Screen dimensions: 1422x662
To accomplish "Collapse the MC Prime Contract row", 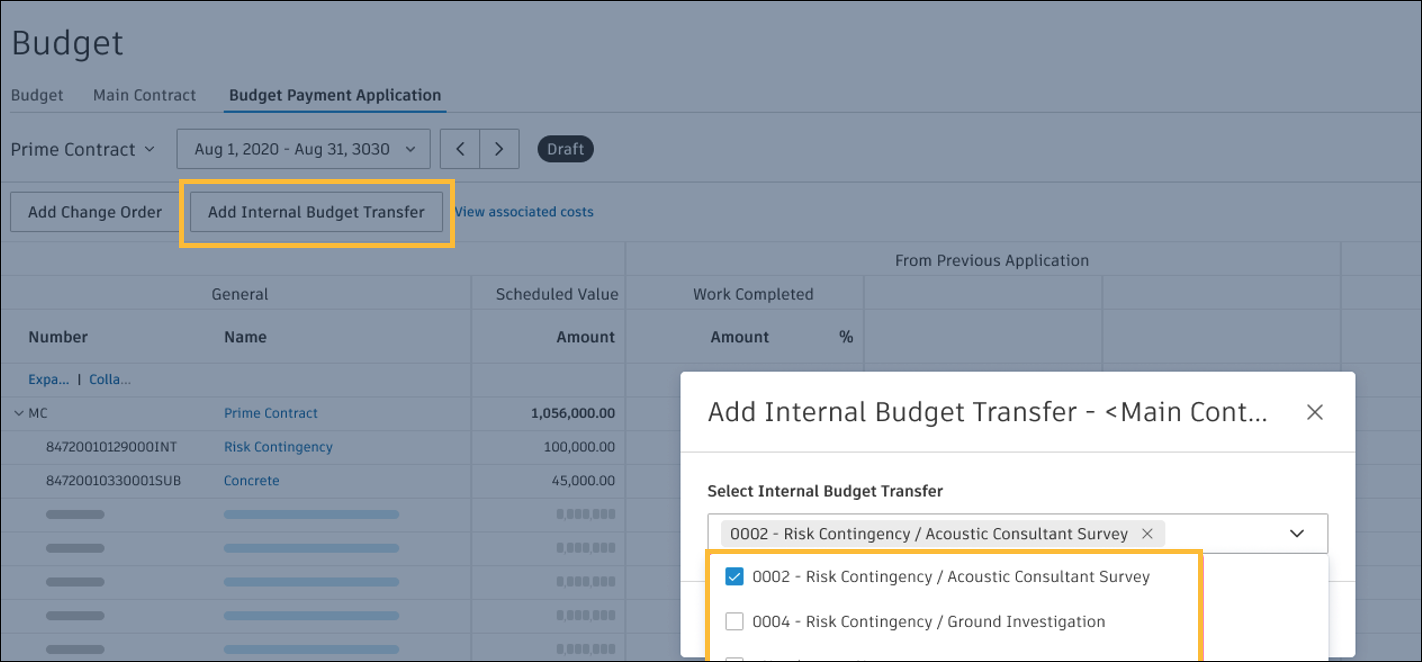I will (18, 413).
